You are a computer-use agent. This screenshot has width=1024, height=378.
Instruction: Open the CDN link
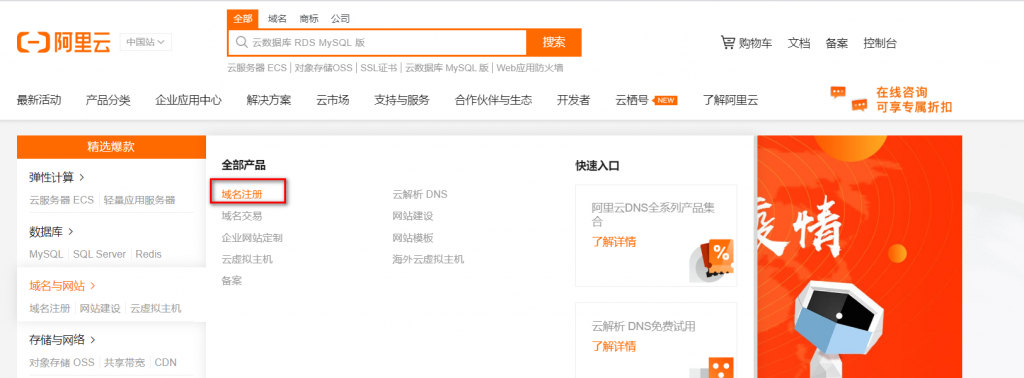[166, 362]
